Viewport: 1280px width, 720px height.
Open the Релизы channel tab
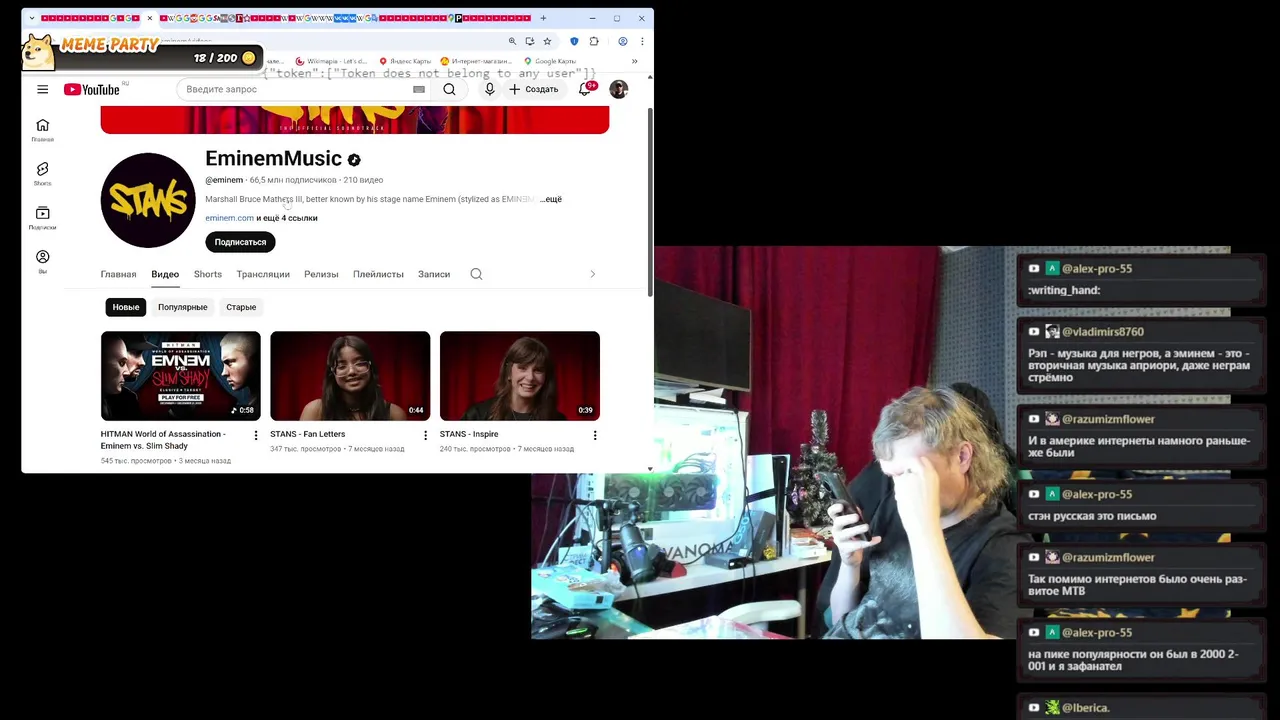click(x=321, y=274)
